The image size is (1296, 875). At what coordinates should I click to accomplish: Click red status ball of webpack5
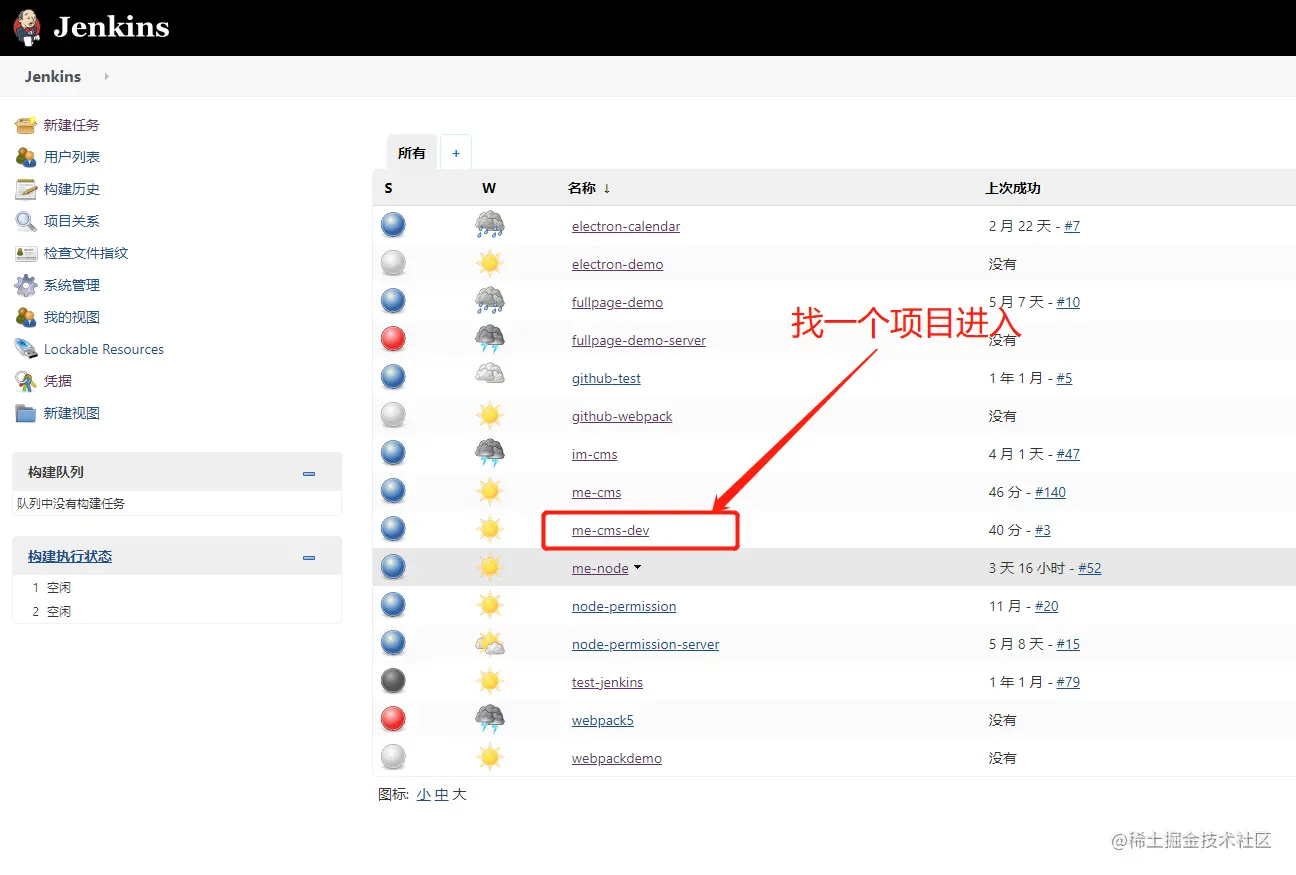pos(393,719)
